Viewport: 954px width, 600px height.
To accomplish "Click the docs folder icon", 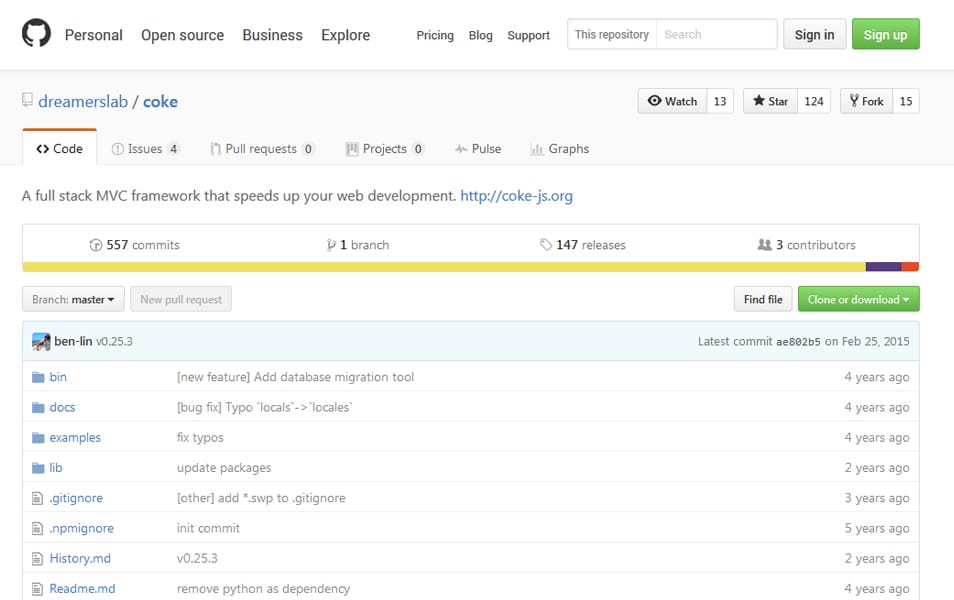I will 38,407.
